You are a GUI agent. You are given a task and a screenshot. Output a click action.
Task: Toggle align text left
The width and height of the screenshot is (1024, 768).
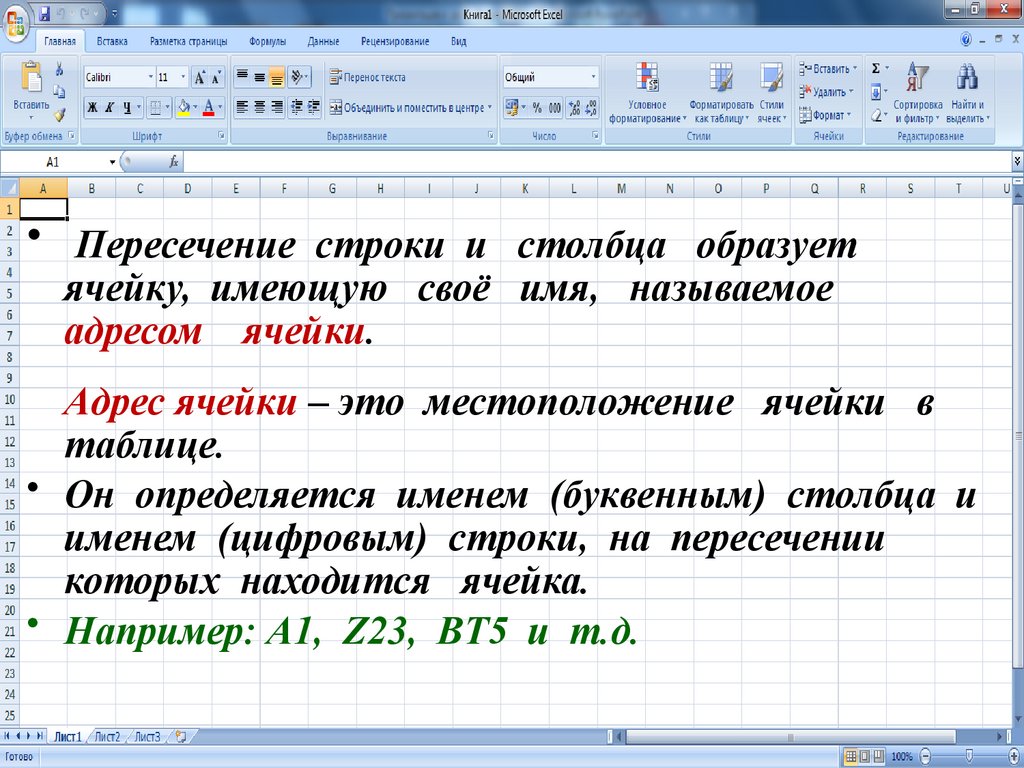tap(242, 107)
